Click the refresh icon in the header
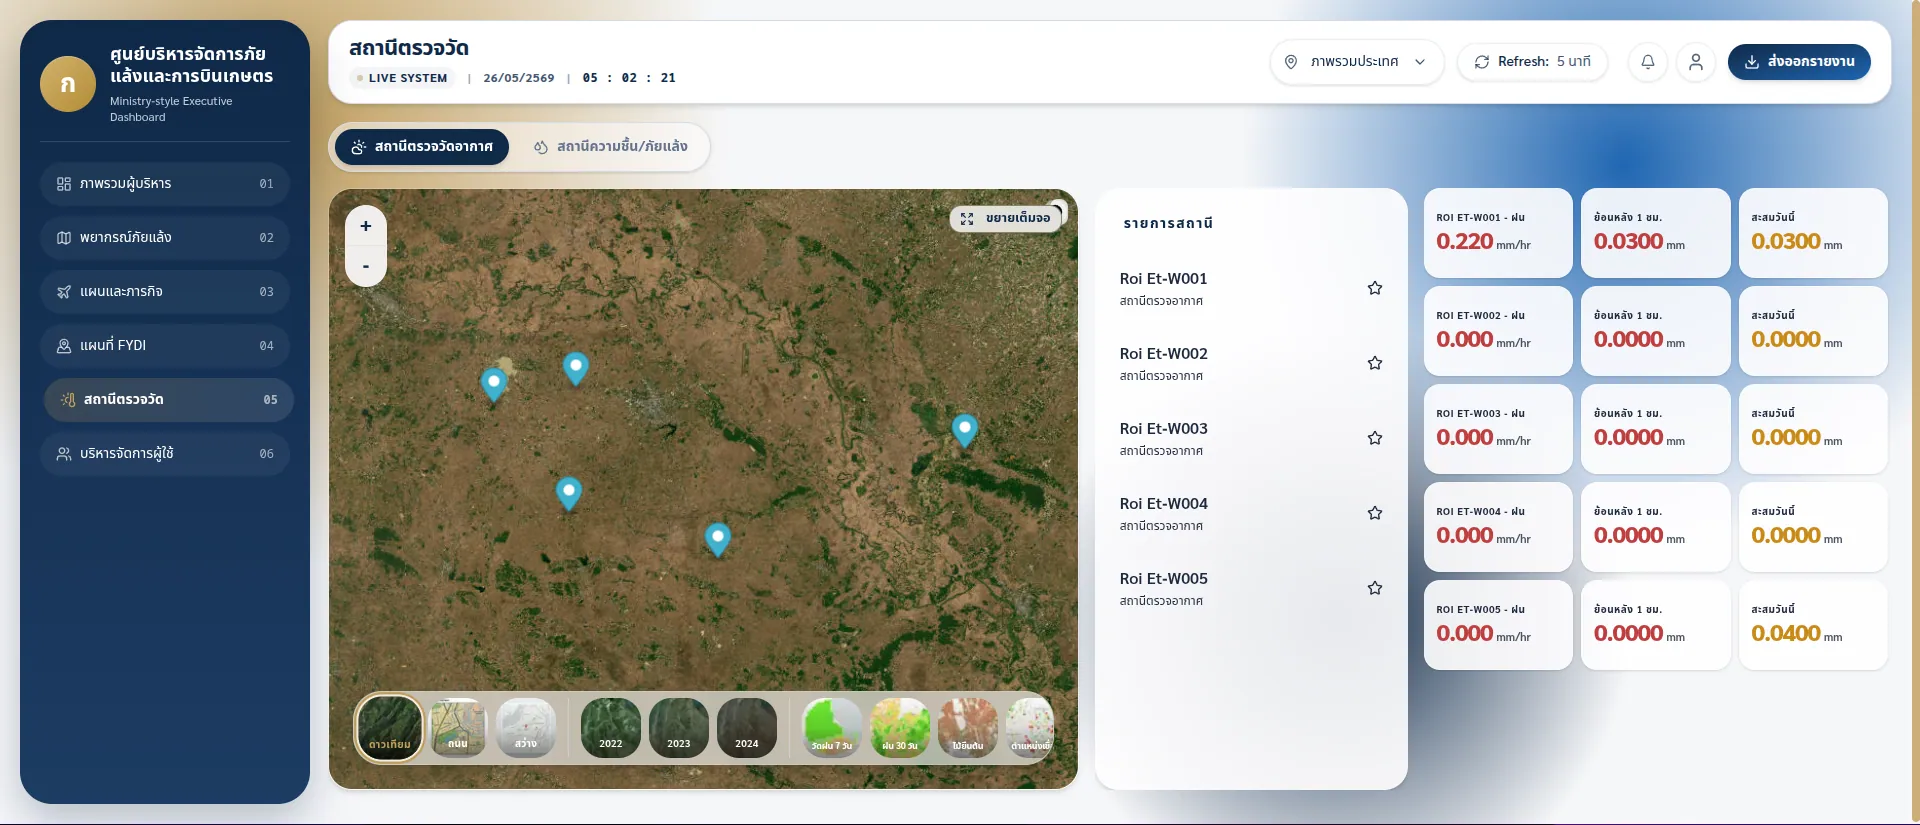The image size is (1920, 825). pos(1482,62)
